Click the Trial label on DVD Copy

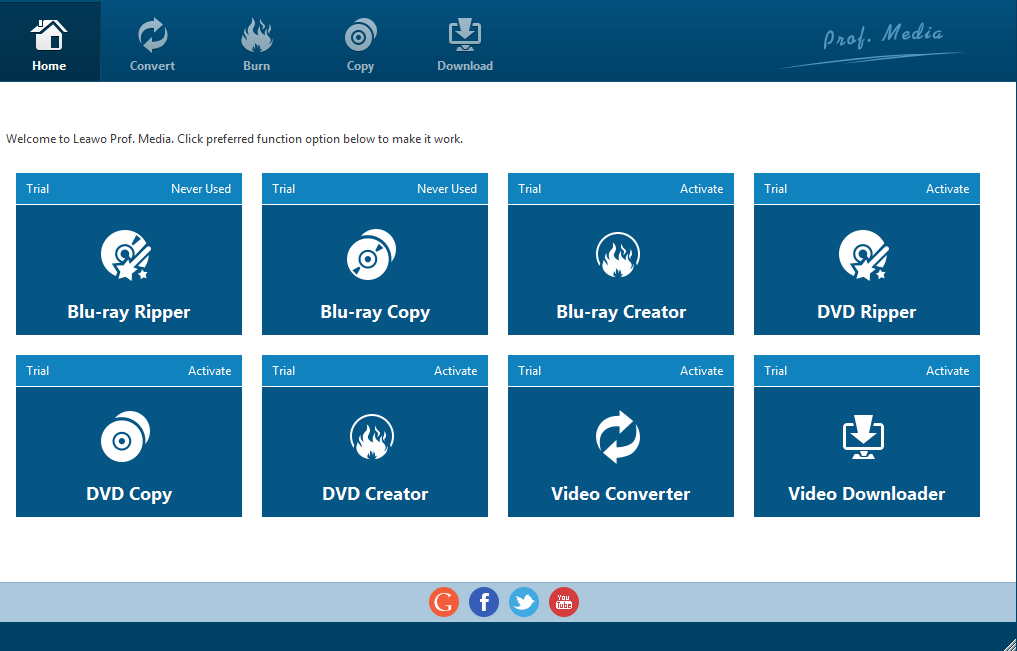(x=38, y=371)
